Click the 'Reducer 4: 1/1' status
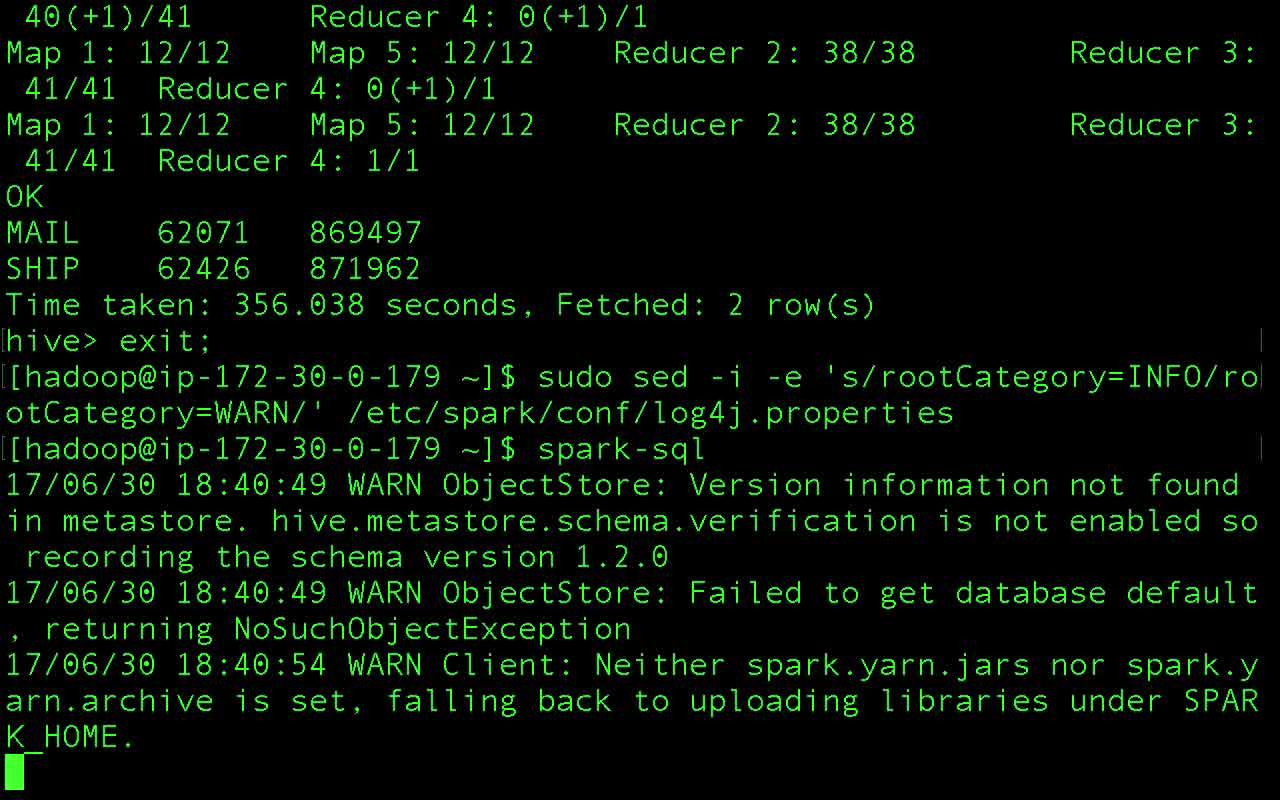The width and height of the screenshot is (1280, 800). click(288, 161)
